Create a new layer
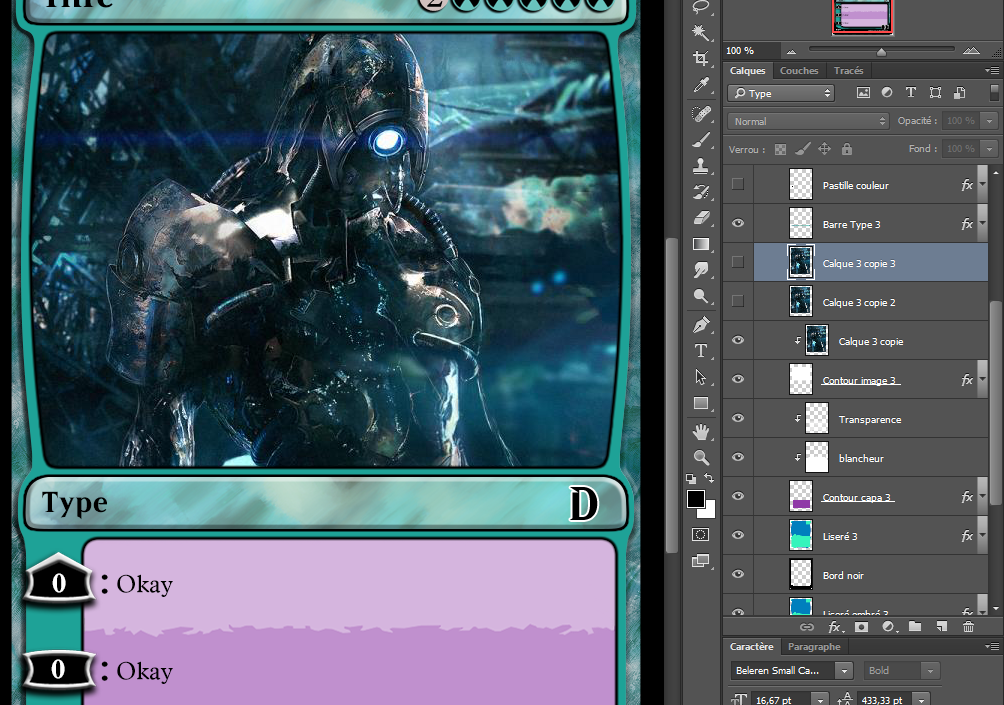 click(941, 627)
